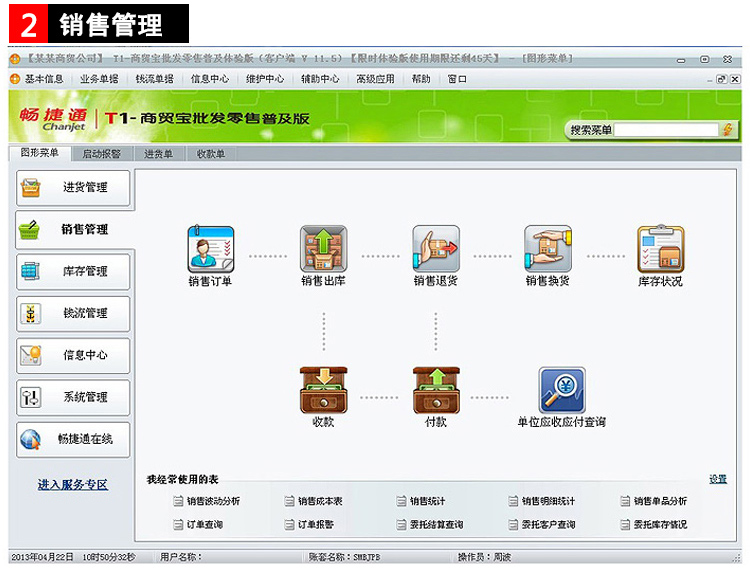
Task: Open the 销售订单 sales order icon
Action: (x=210, y=249)
